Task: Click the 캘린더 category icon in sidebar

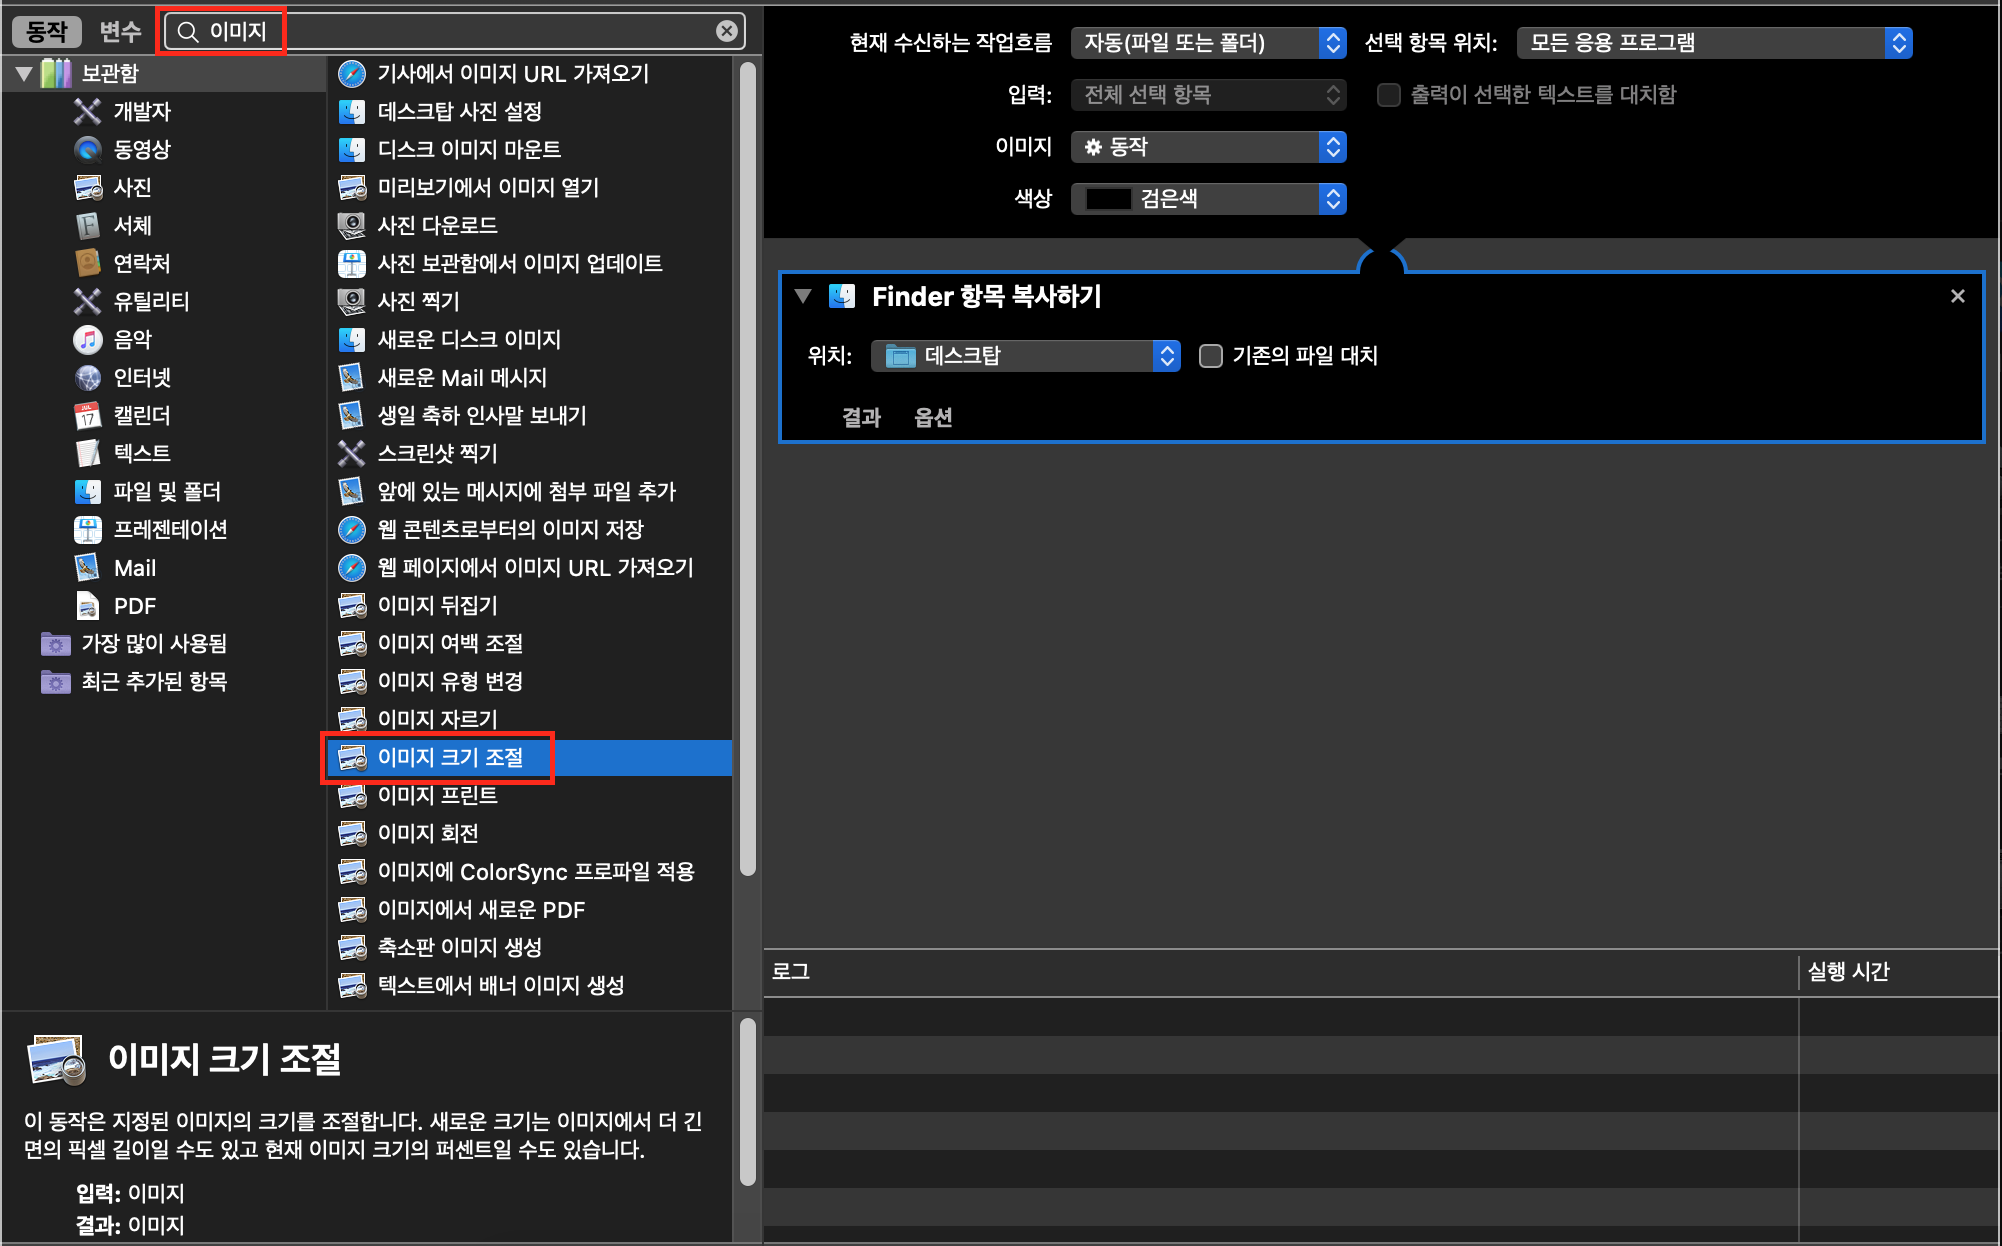Action: (88, 416)
